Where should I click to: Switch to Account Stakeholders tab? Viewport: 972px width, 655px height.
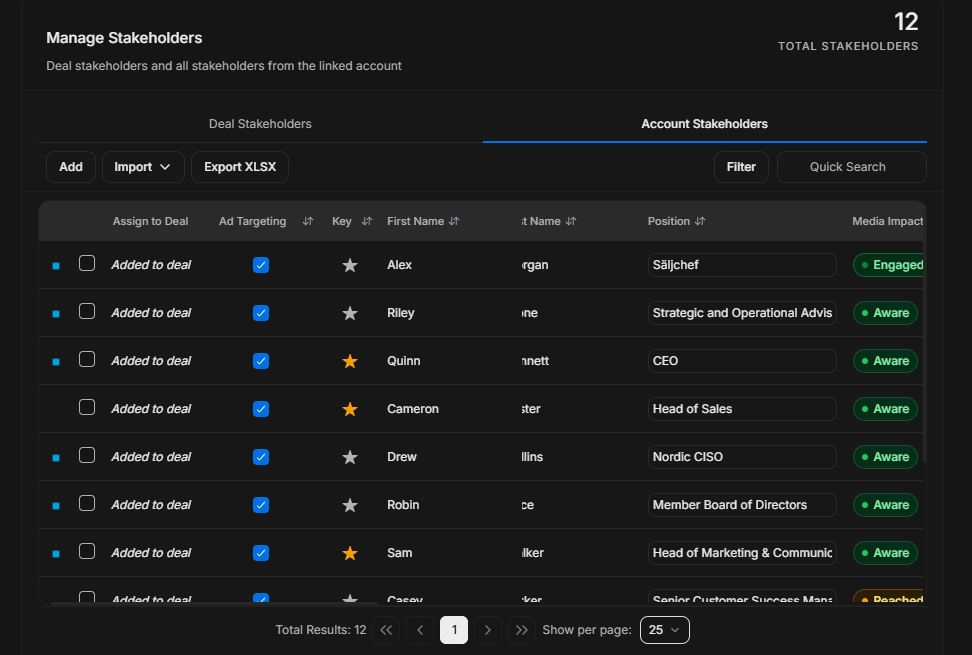pos(705,124)
